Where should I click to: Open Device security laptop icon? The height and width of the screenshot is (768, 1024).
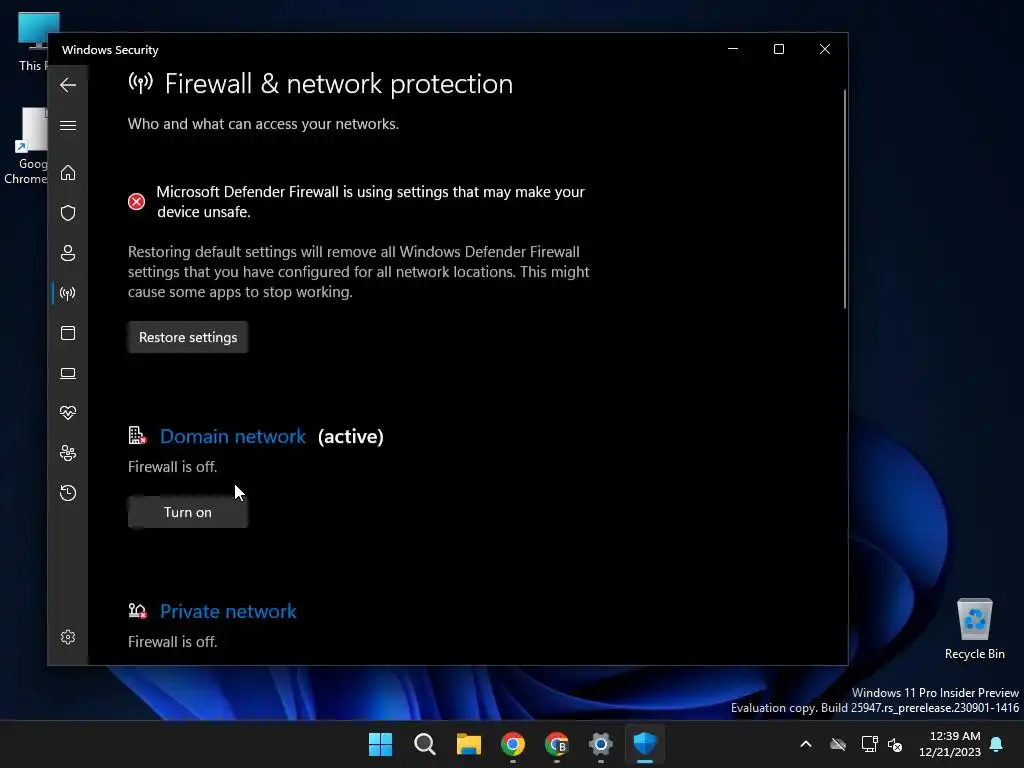click(68, 373)
